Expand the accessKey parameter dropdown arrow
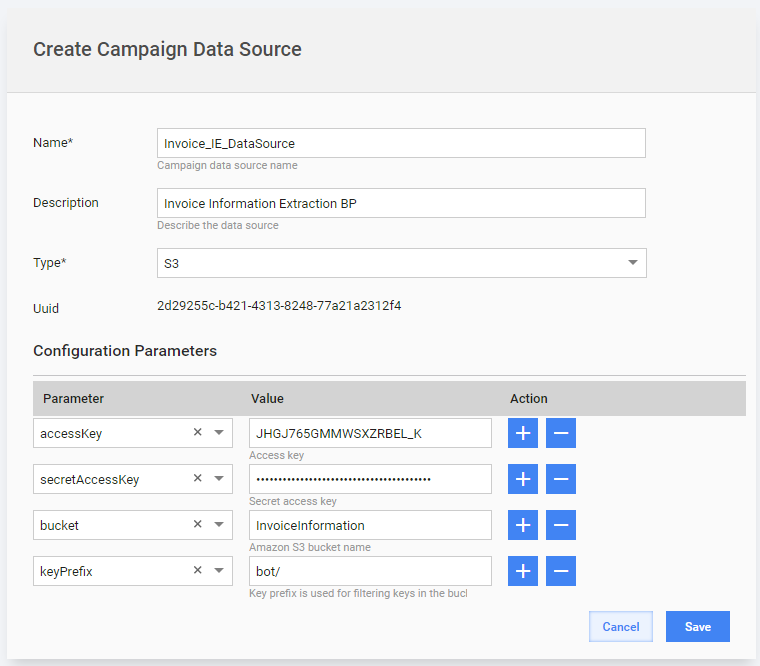Image resolution: width=760 pixels, height=666 pixels. tap(219, 432)
